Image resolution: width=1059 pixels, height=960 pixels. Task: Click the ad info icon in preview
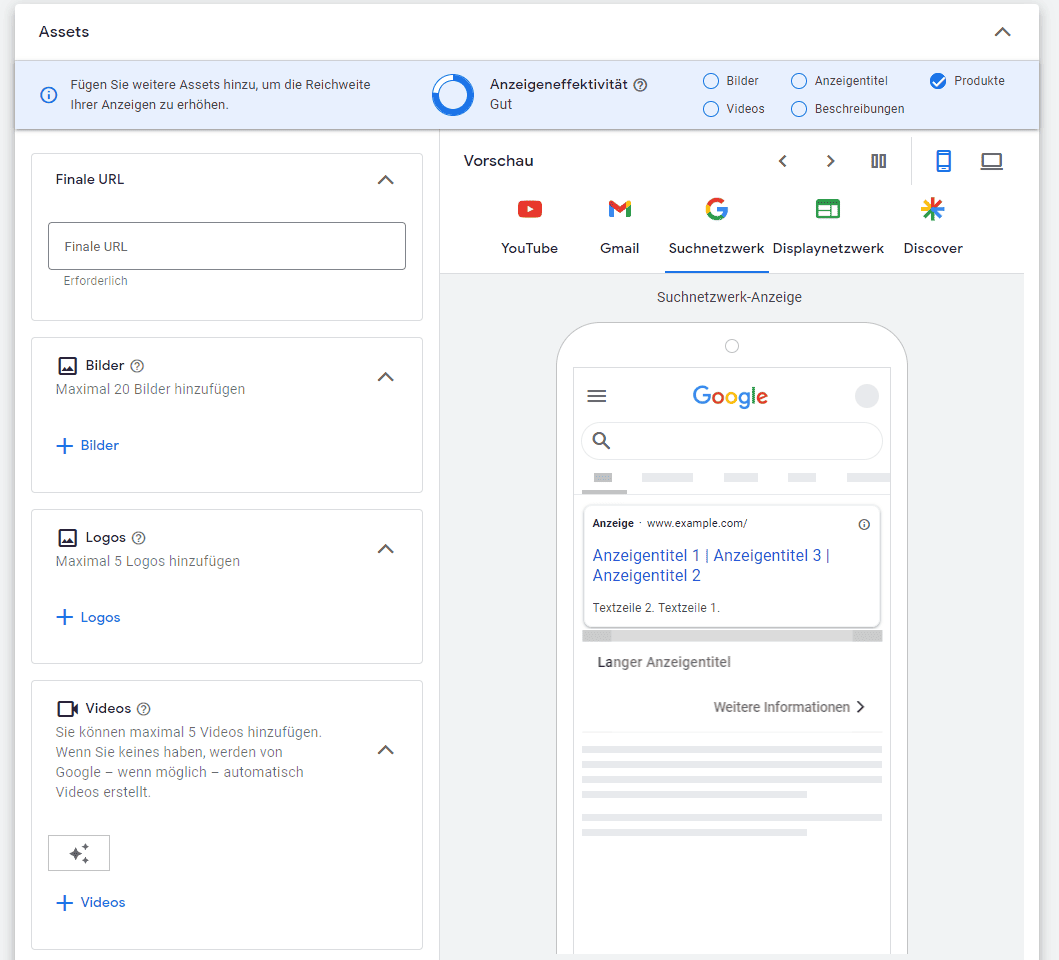click(864, 524)
